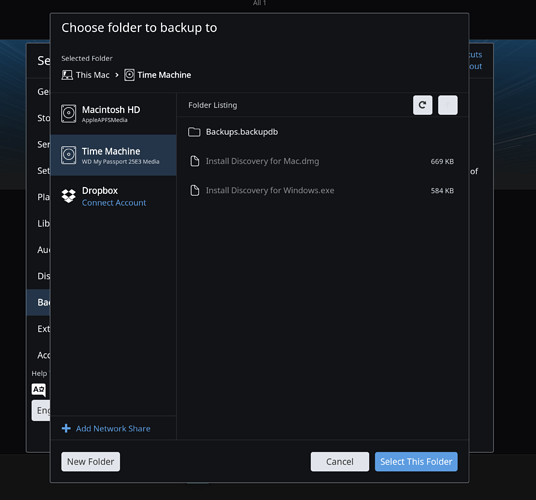This screenshot has height=500, width=536.
Task: Click the Macintosh HD disk icon
Action: [x=69, y=113]
